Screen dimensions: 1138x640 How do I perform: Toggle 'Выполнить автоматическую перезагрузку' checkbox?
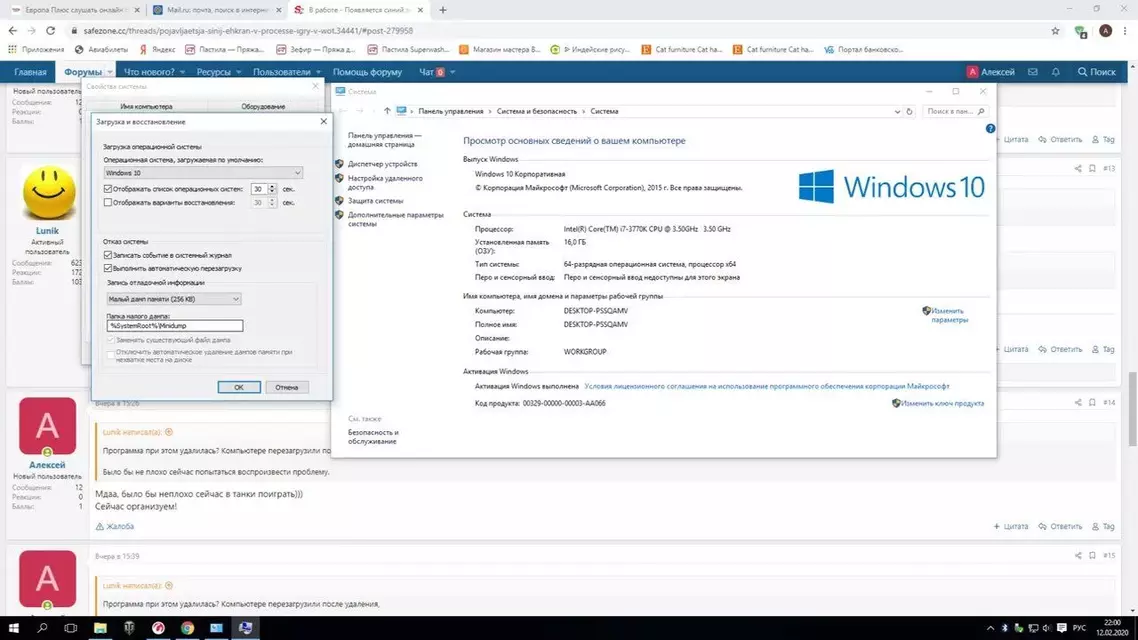[x=107, y=268]
